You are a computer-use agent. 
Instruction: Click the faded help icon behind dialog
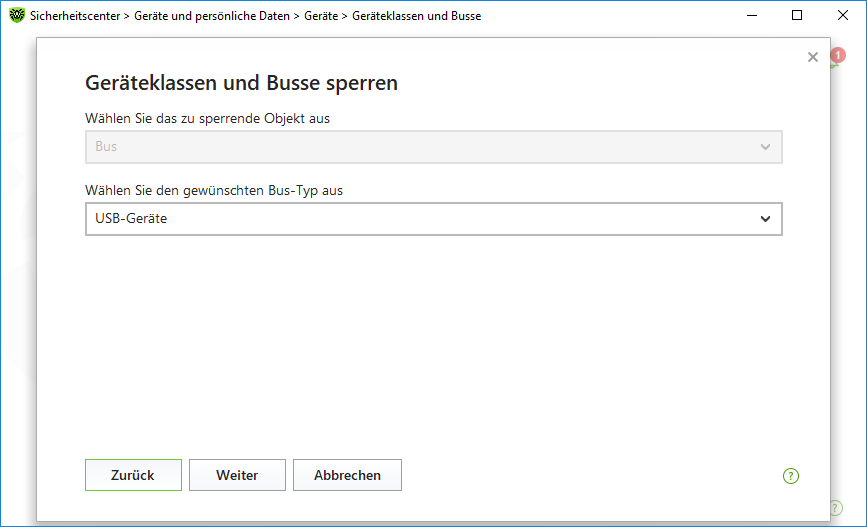click(x=835, y=507)
